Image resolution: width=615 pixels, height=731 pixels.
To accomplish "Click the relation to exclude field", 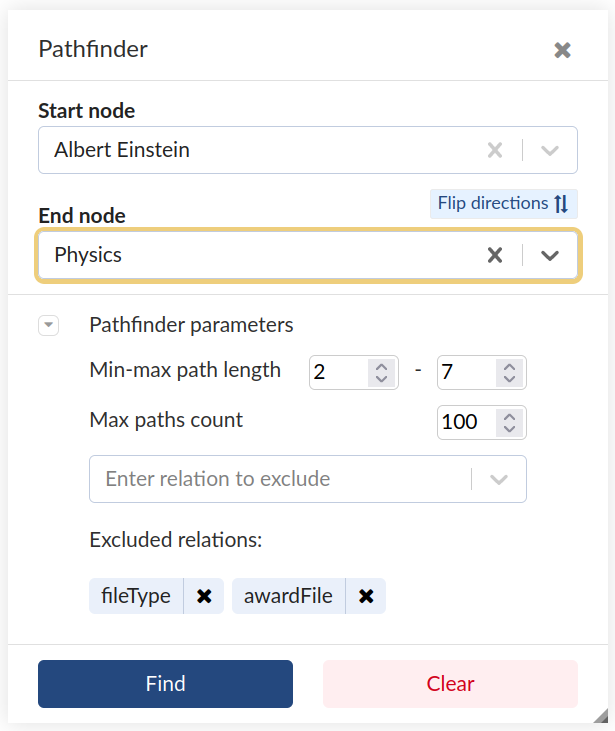I will 280,479.
